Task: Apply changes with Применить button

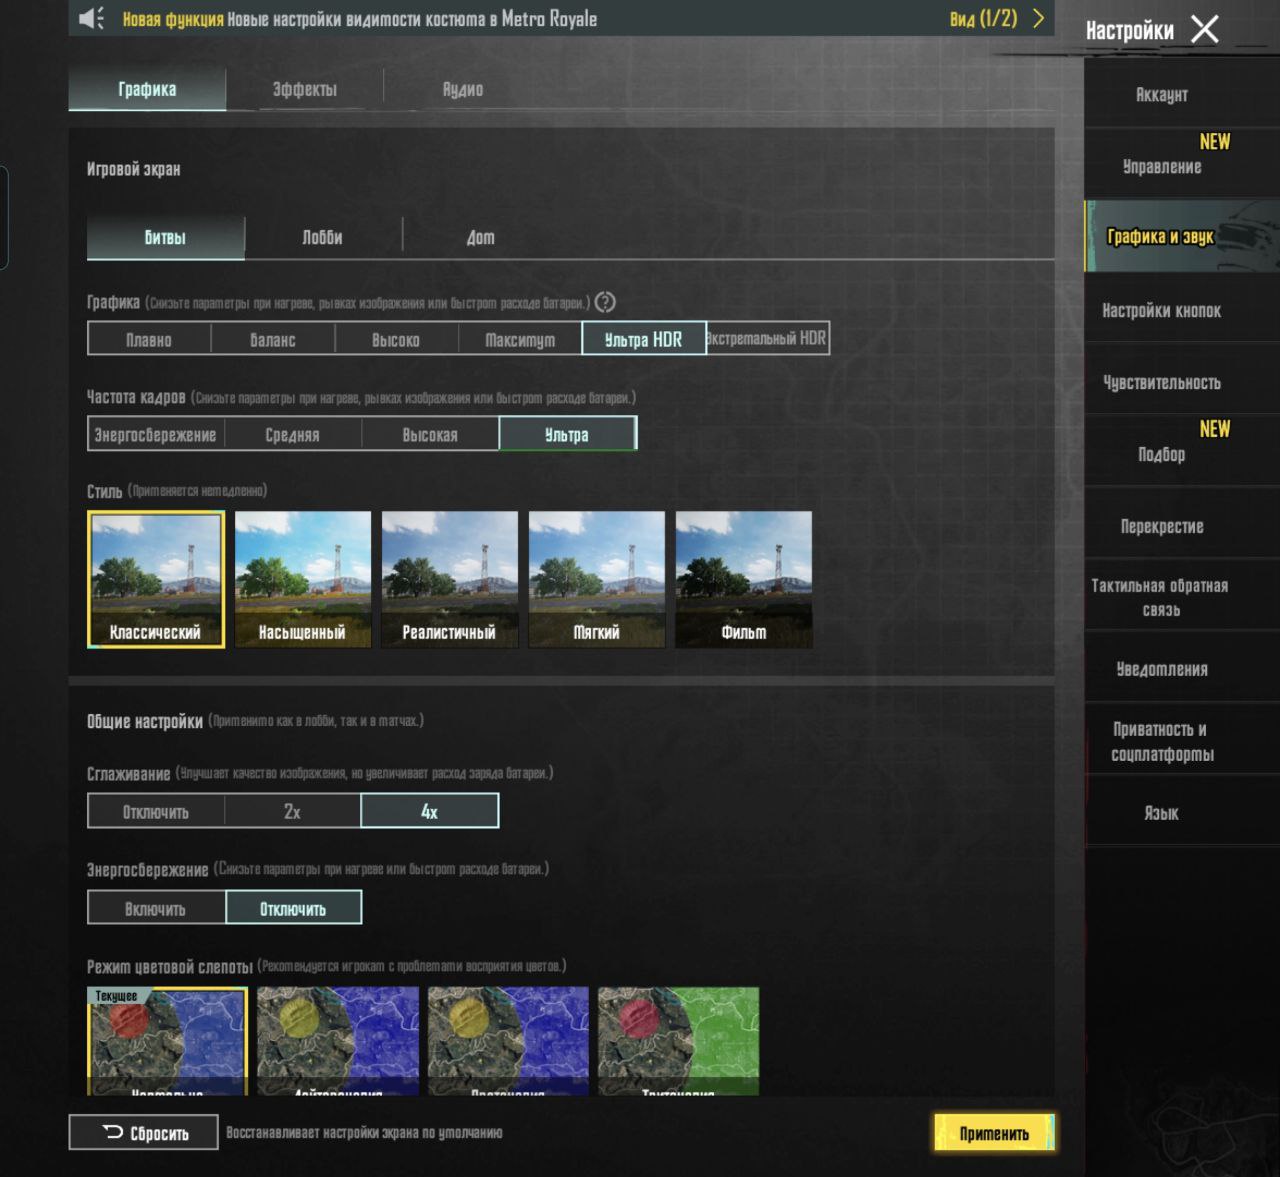Action: point(994,1133)
